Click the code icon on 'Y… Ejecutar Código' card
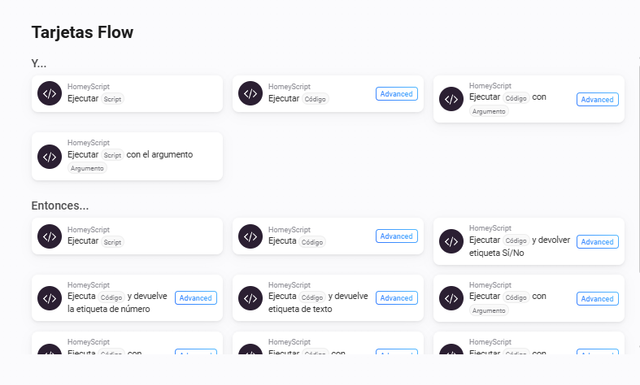 click(x=250, y=93)
